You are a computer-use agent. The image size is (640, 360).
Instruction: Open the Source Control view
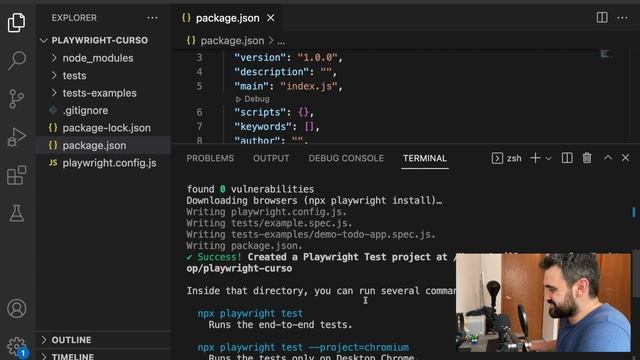(16, 99)
